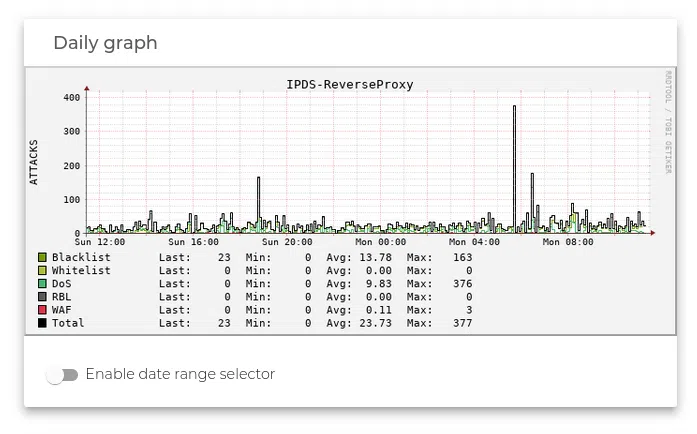The width and height of the screenshot is (697, 434).
Task: Click the ATTACKS y-axis label
Action: pyautogui.click(x=34, y=162)
